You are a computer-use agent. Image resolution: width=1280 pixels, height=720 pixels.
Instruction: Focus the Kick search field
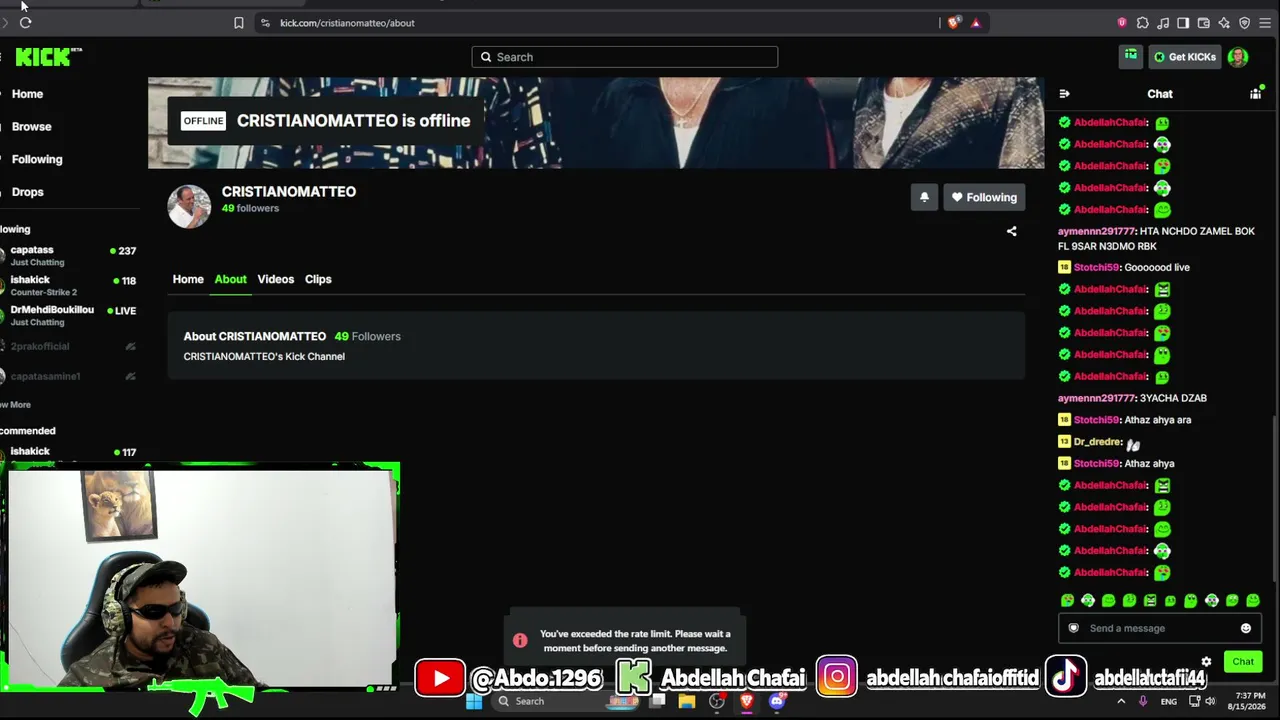(625, 57)
